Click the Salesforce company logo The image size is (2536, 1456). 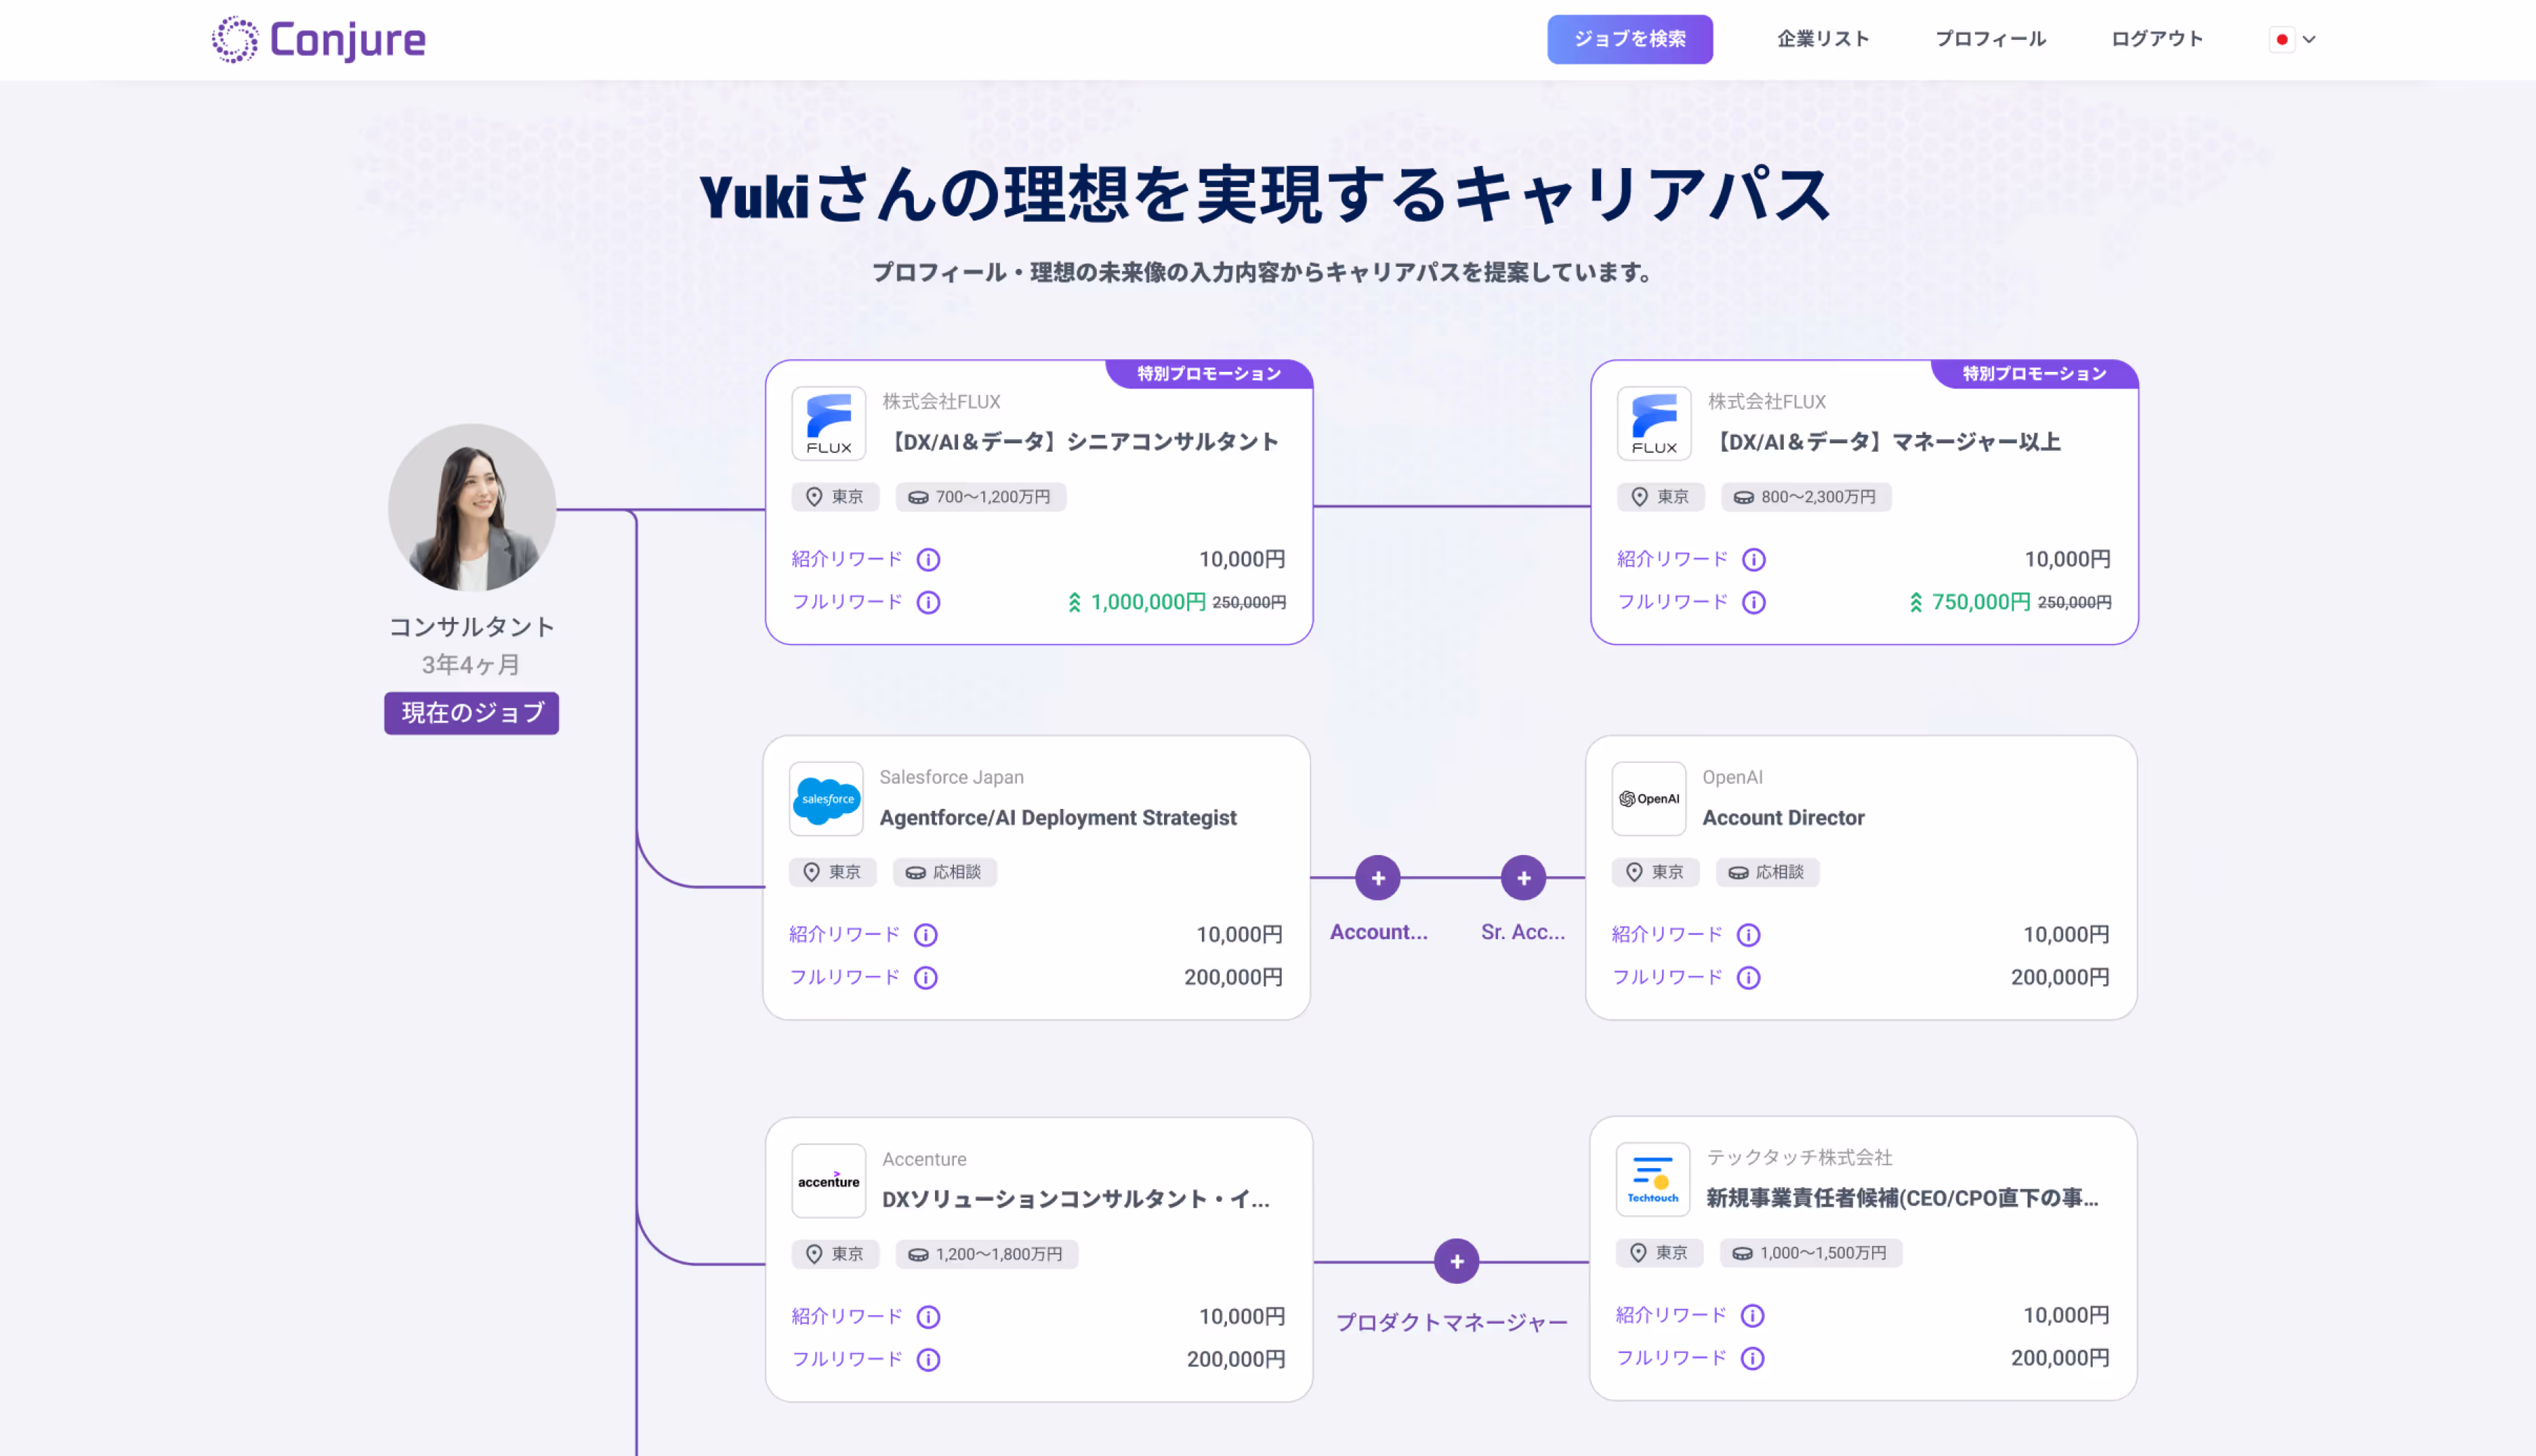pyautogui.click(x=826, y=799)
